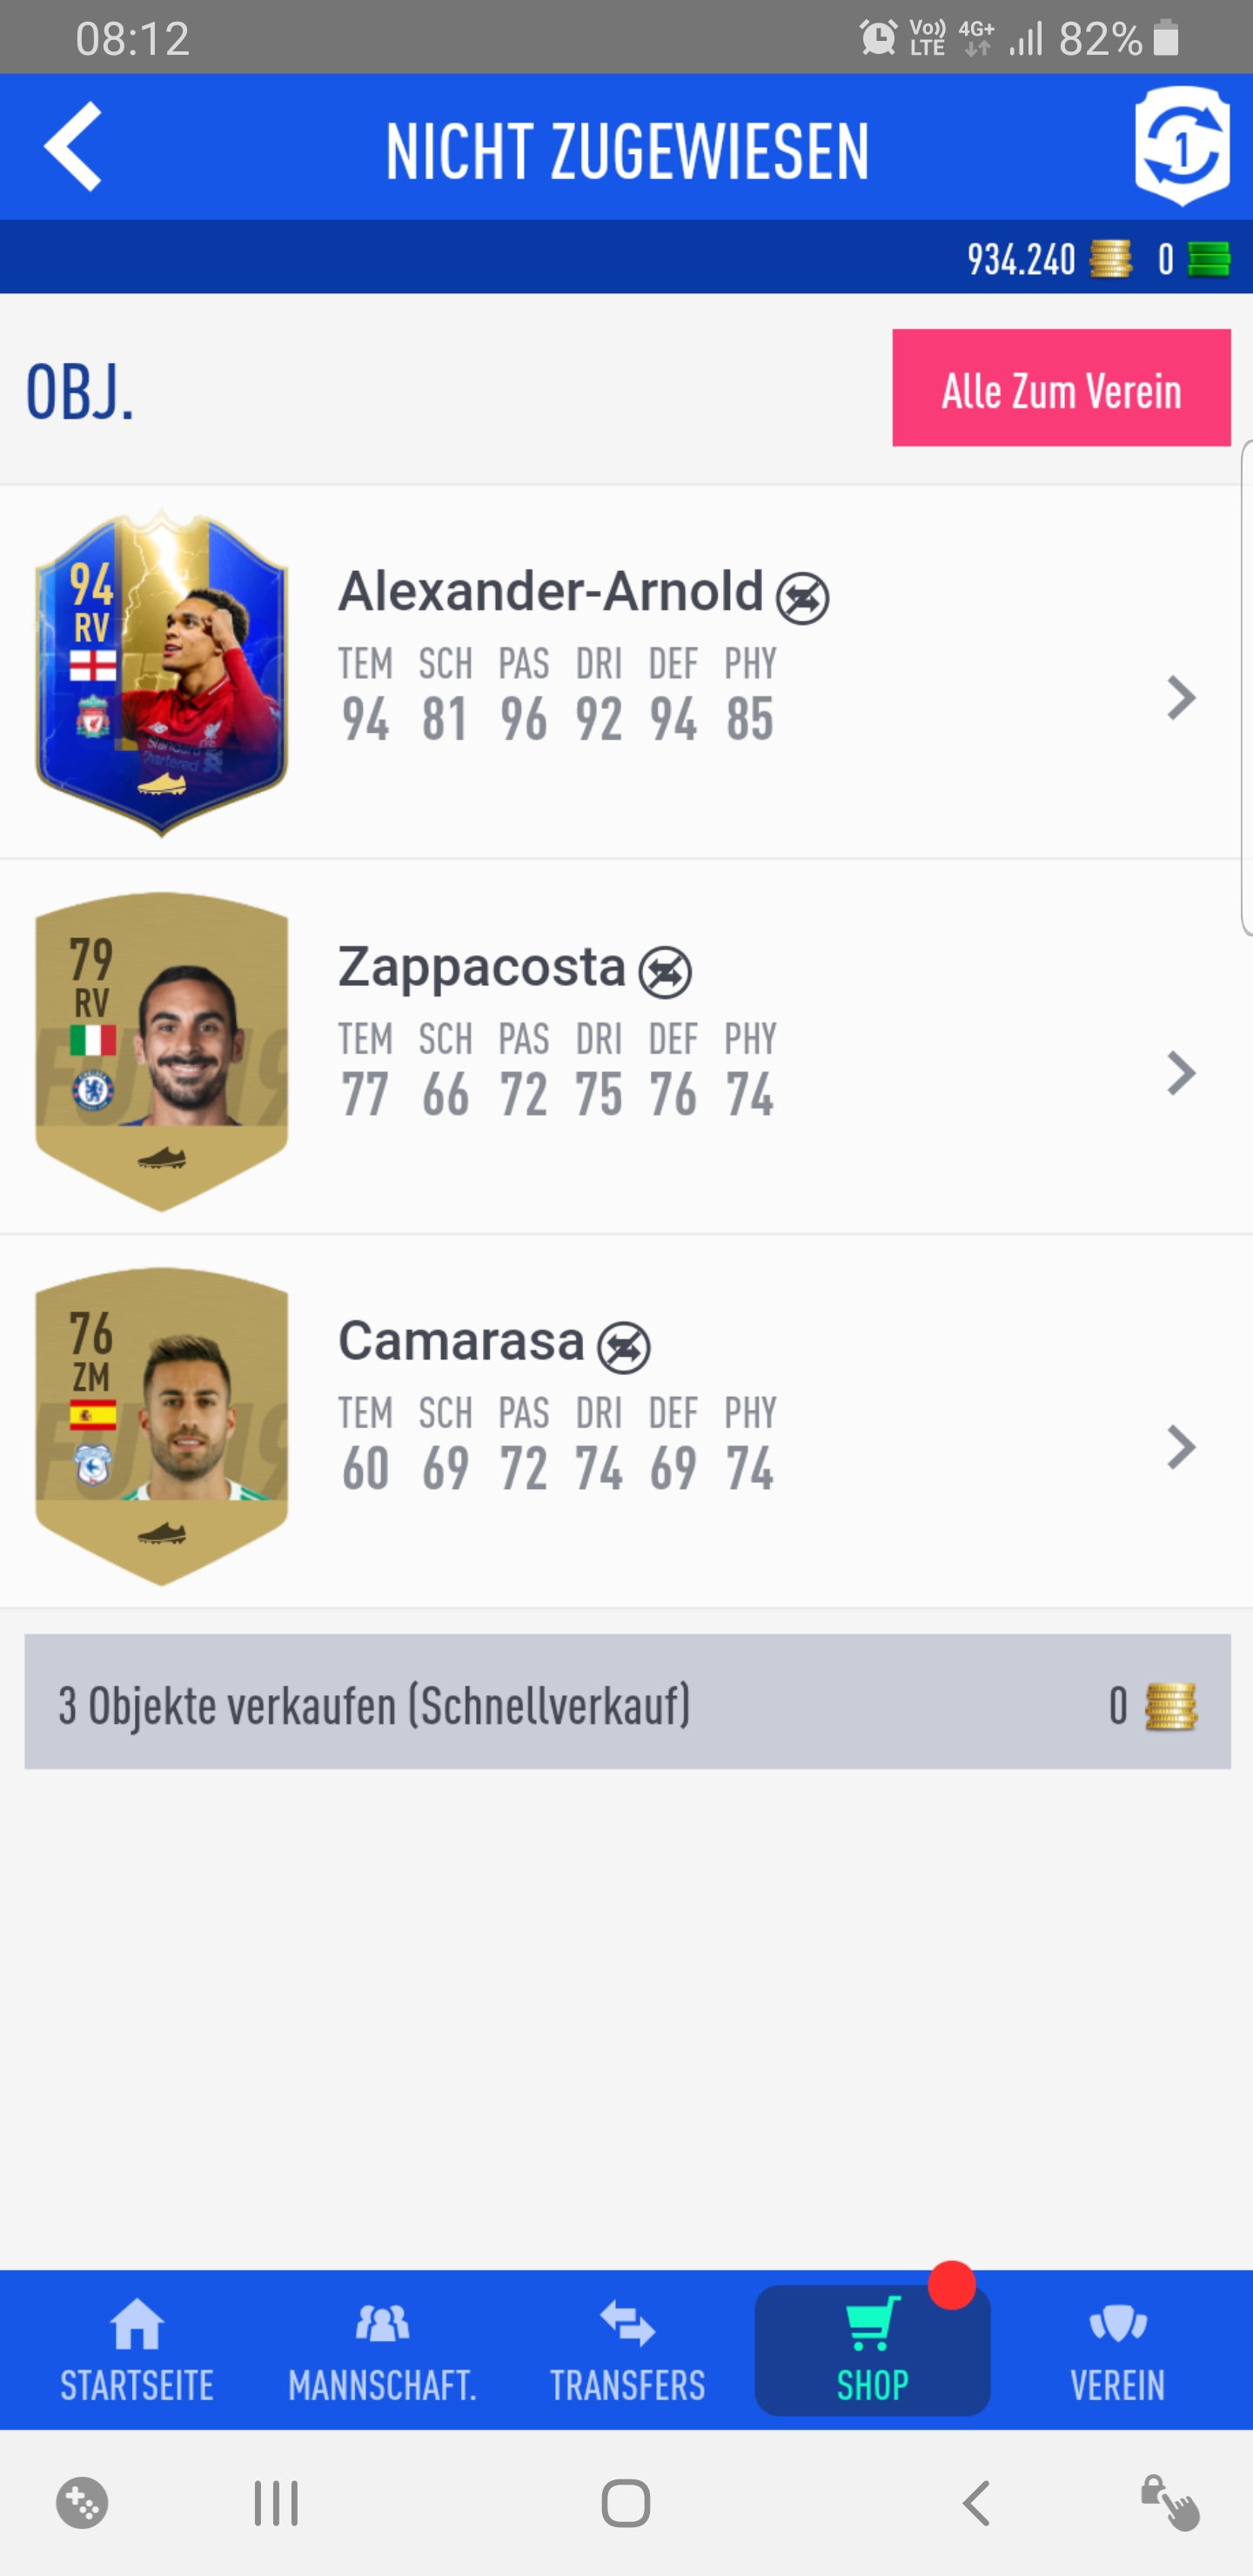Send all items with Alle Zum Verein

(1061, 388)
